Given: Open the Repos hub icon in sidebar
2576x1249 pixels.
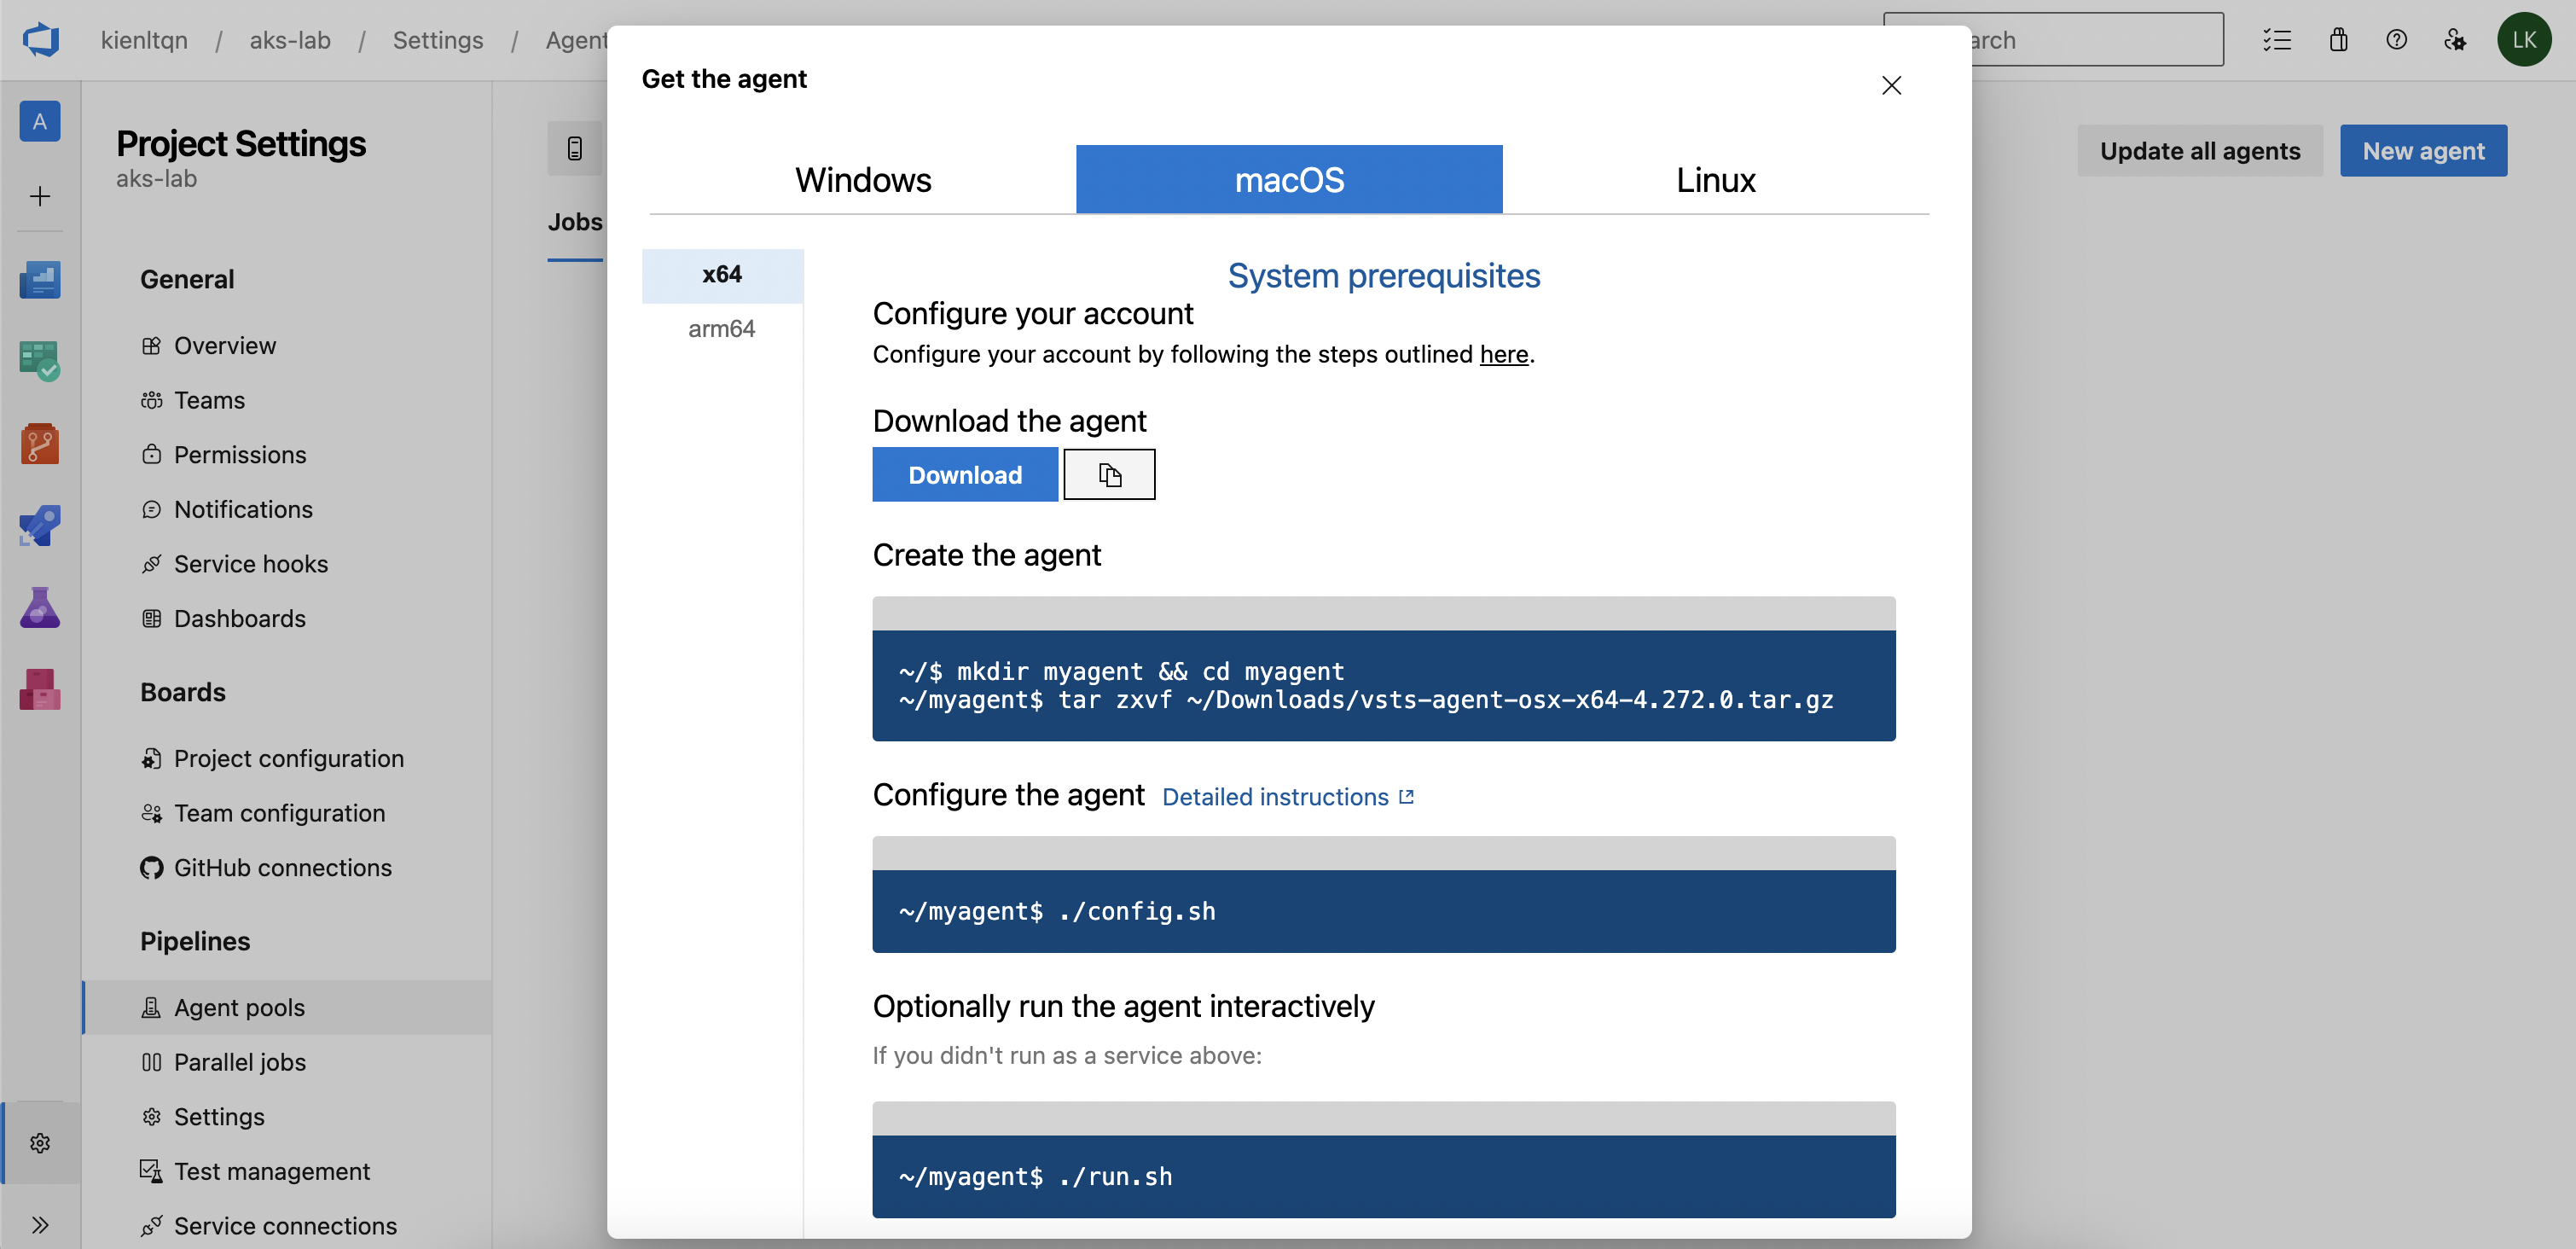Looking at the screenshot, I should click(x=40, y=443).
